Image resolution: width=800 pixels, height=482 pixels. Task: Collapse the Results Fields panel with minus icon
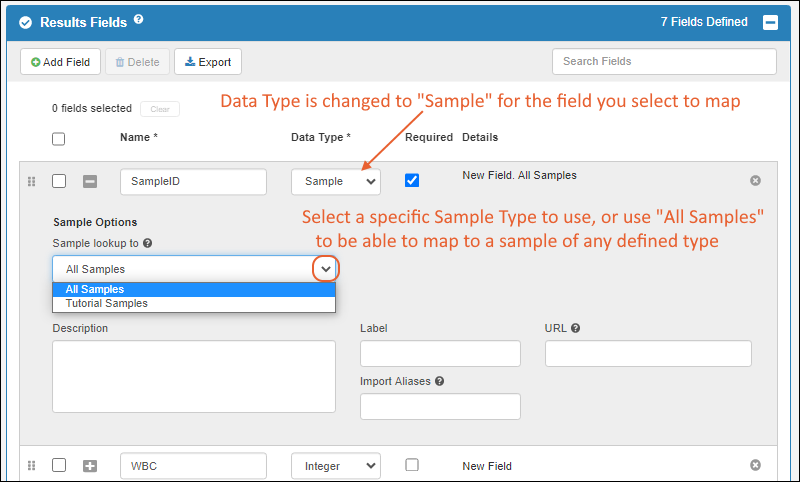pos(770,22)
